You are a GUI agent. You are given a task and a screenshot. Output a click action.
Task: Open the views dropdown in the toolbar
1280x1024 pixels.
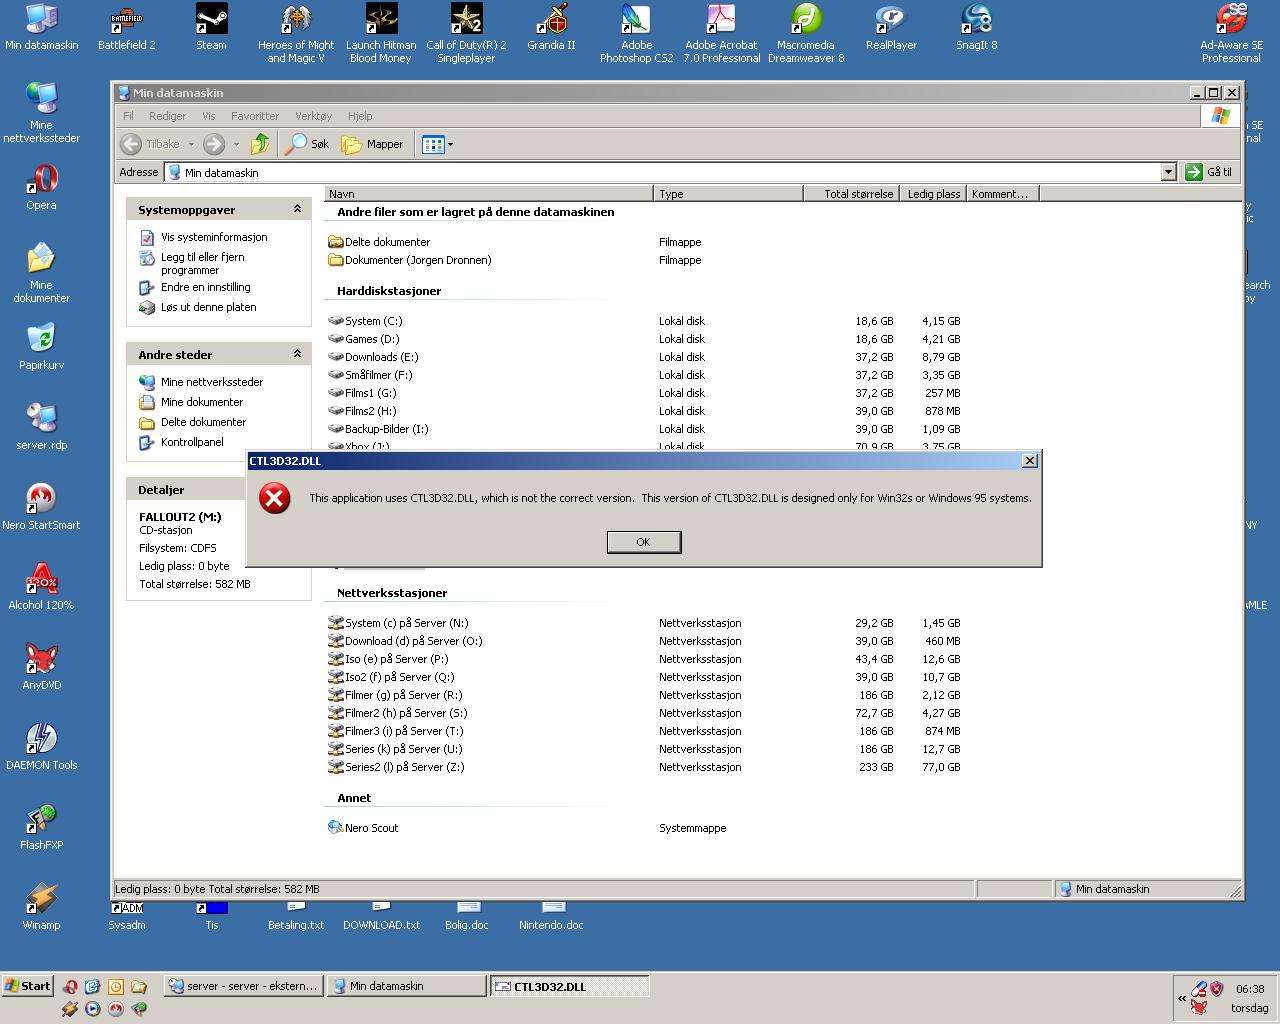tap(450, 144)
